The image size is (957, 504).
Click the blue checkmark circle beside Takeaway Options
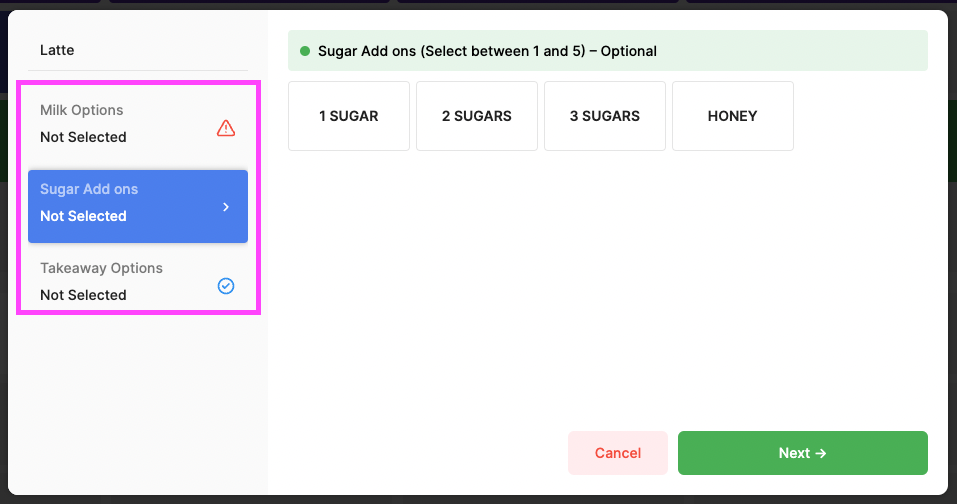coord(226,286)
